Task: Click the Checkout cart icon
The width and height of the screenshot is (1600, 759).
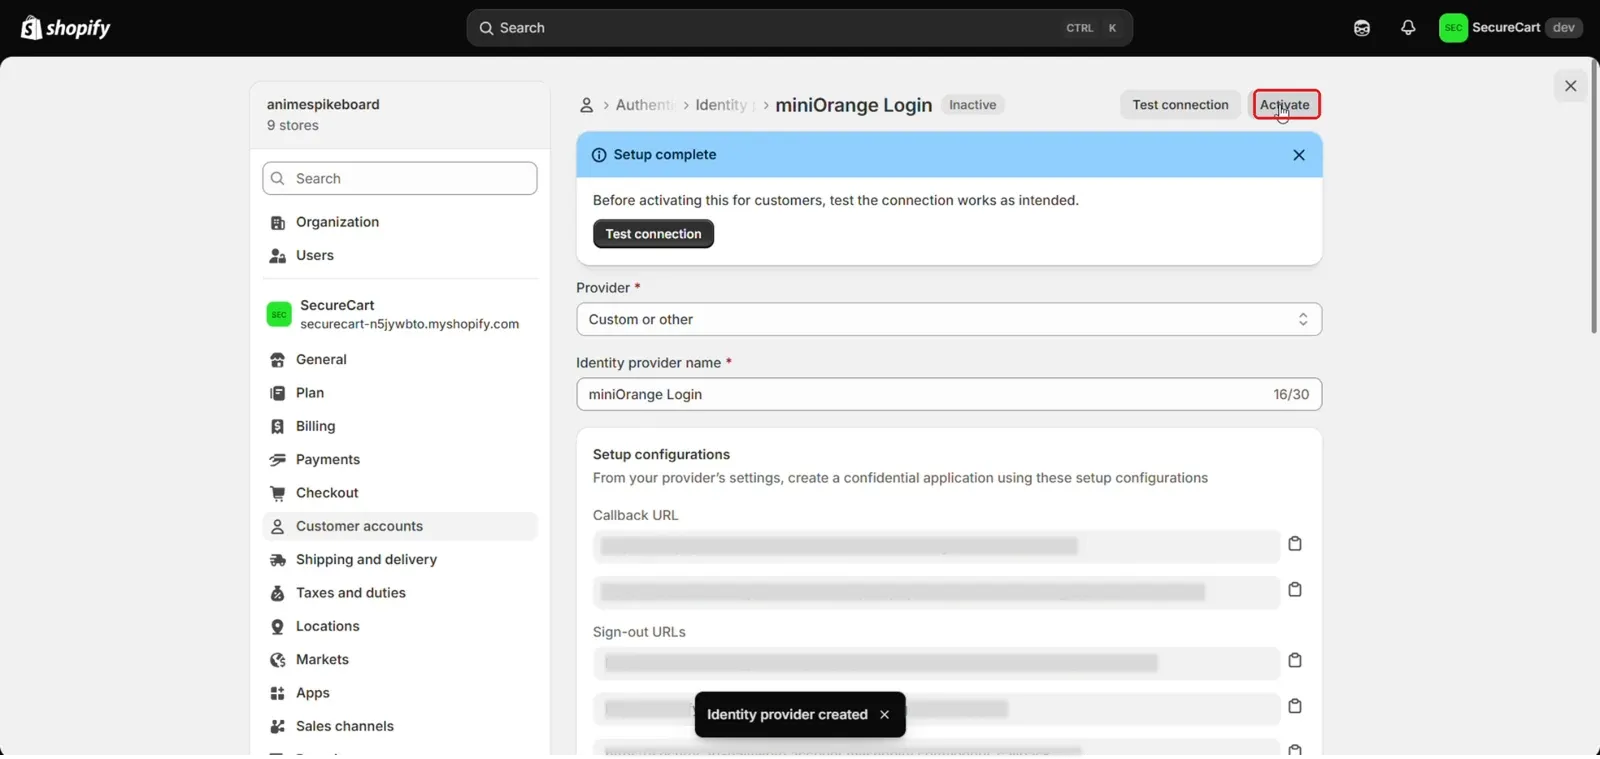Action: [278, 493]
